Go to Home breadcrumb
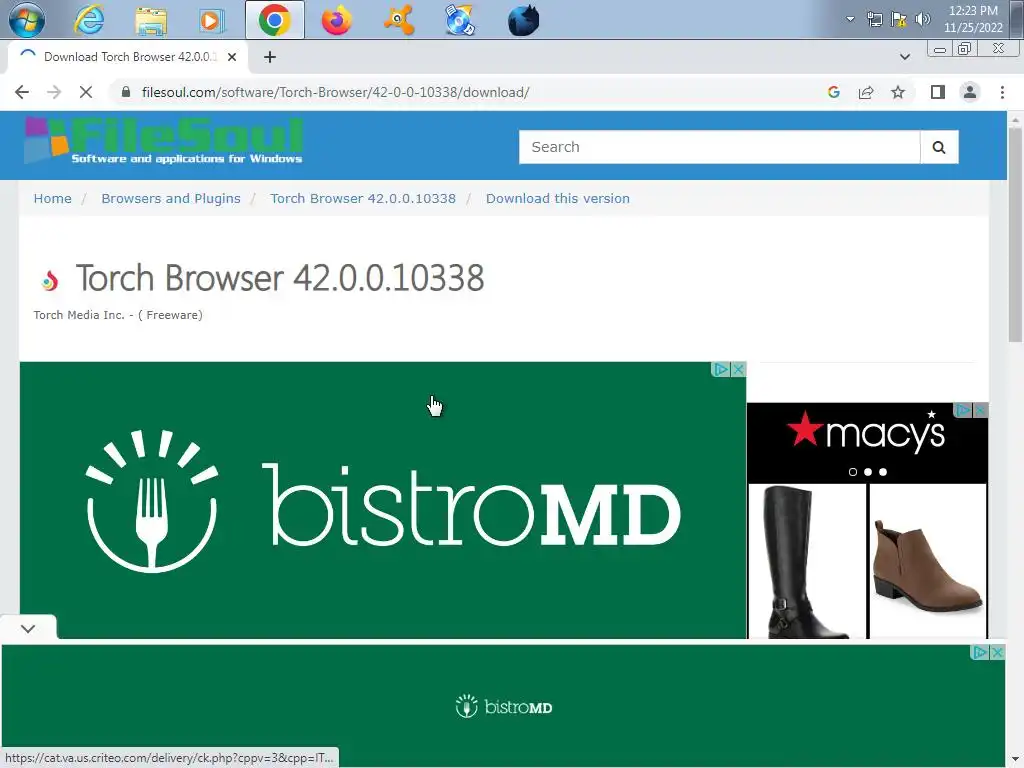 point(52,199)
